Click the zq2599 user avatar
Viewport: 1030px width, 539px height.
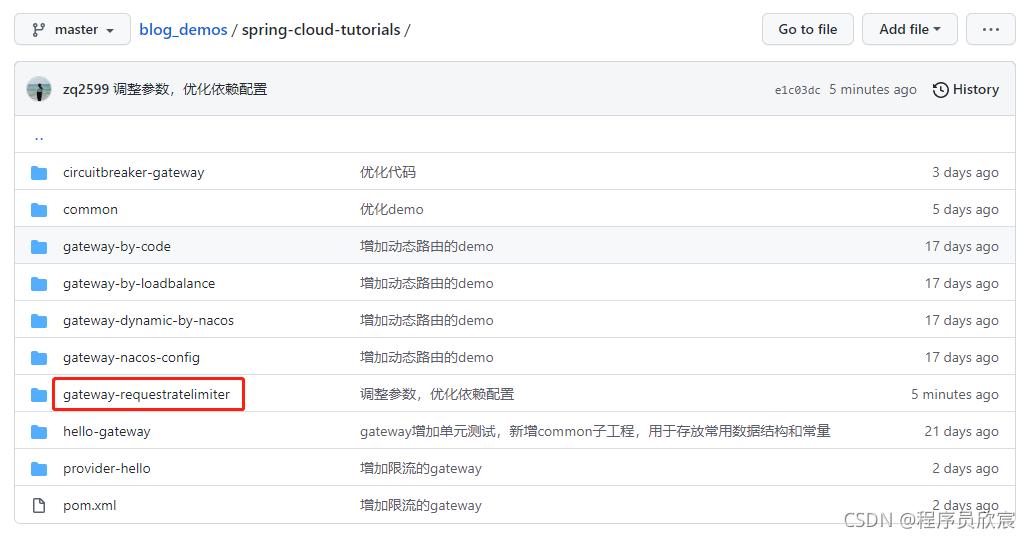click(x=39, y=89)
